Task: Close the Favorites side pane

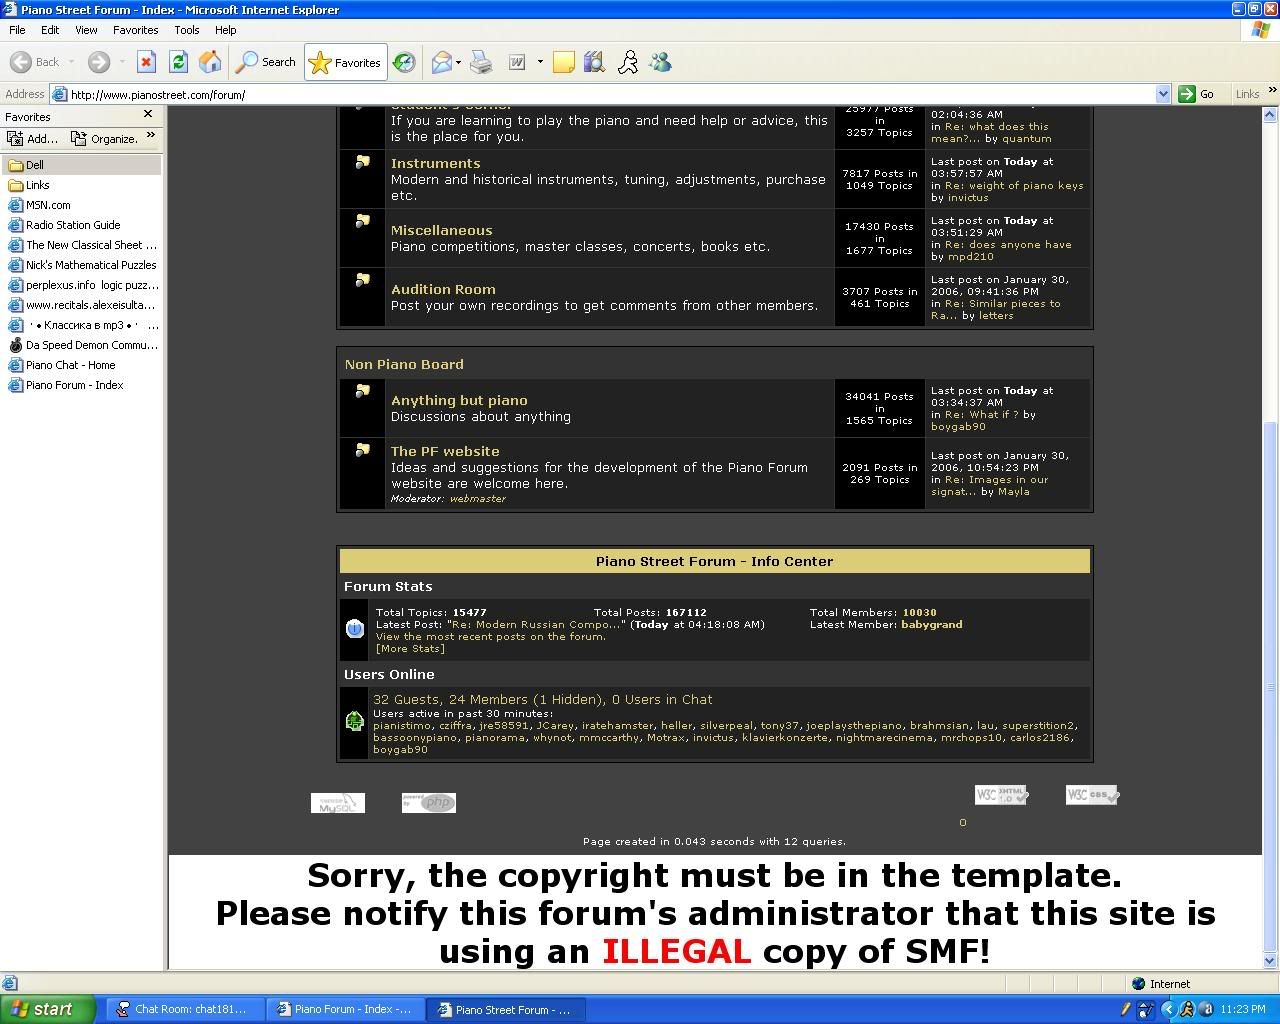Action: (148, 115)
